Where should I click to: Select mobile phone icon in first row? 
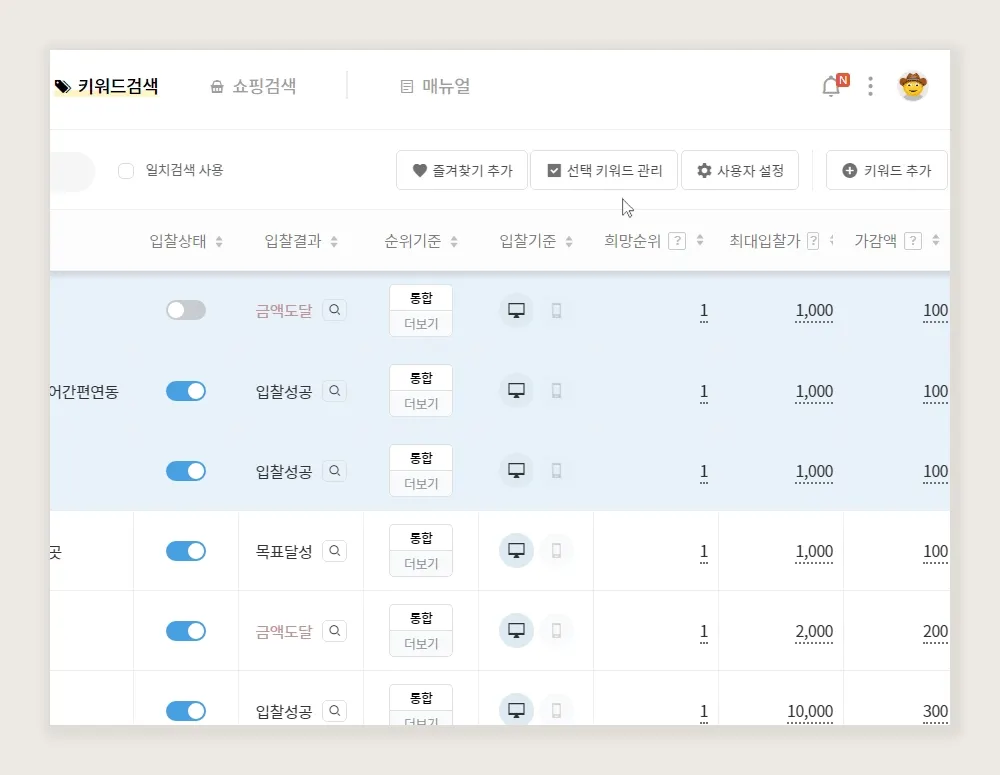(557, 311)
